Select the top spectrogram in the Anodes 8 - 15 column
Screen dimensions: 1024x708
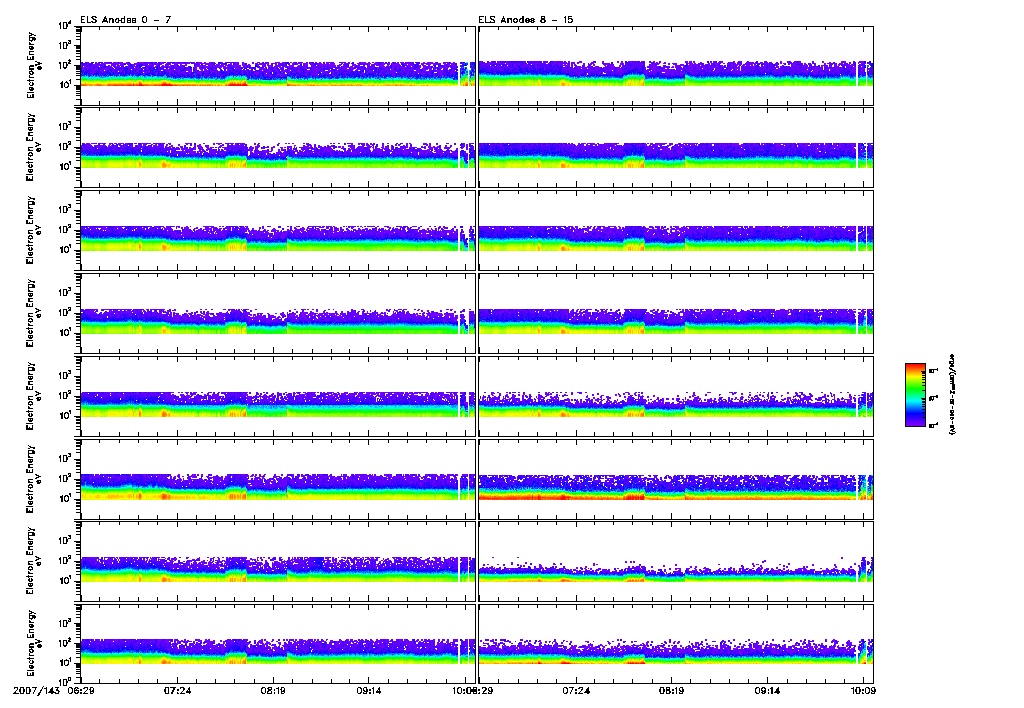(676, 66)
